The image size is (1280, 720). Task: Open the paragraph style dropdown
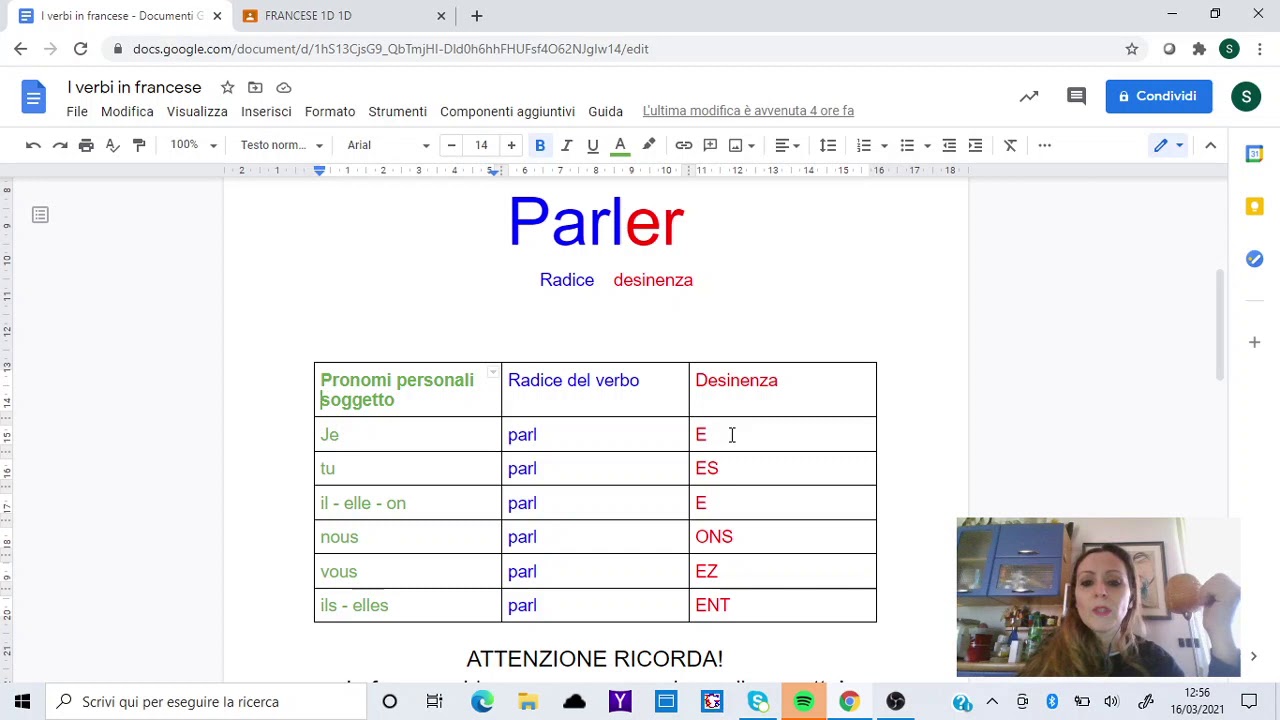click(x=281, y=145)
